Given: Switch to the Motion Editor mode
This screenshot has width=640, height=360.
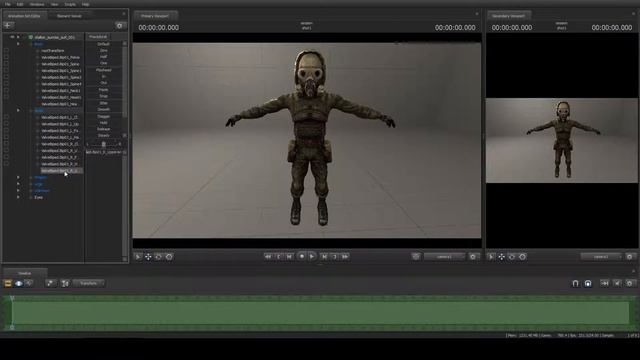Looking at the screenshot, I should (19, 283).
